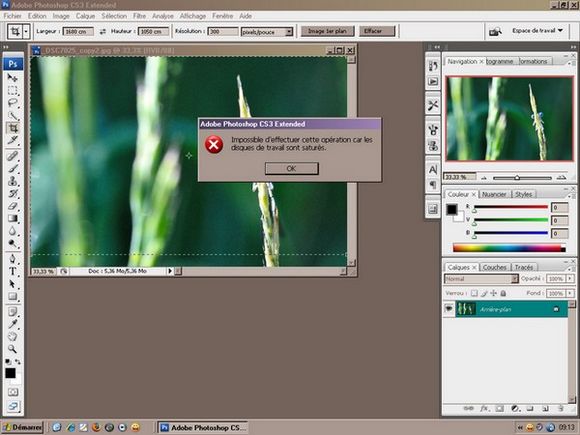Open the Espace de travail dropdown
The height and width of the screenshot is (435, 580).
(x=537, y=31)
